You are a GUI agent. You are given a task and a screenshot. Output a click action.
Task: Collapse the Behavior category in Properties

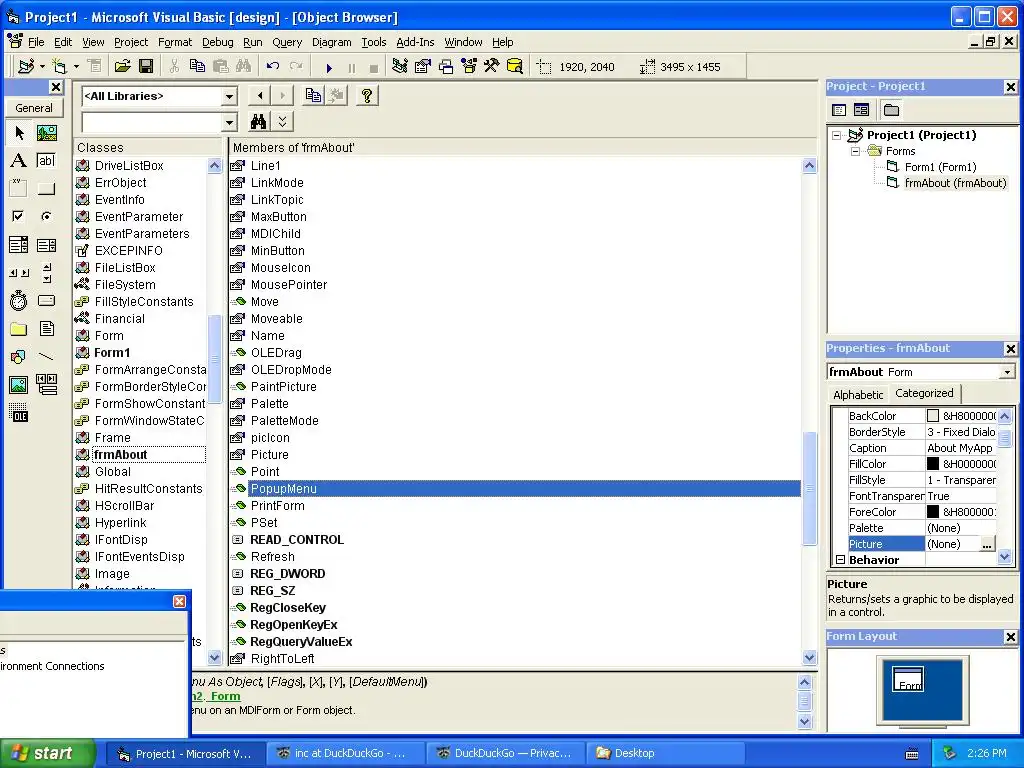(840, 560)
